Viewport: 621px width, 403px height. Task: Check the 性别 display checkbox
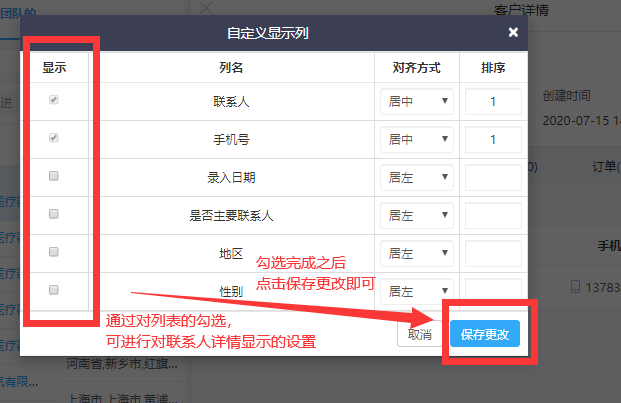tap(53, 290)
